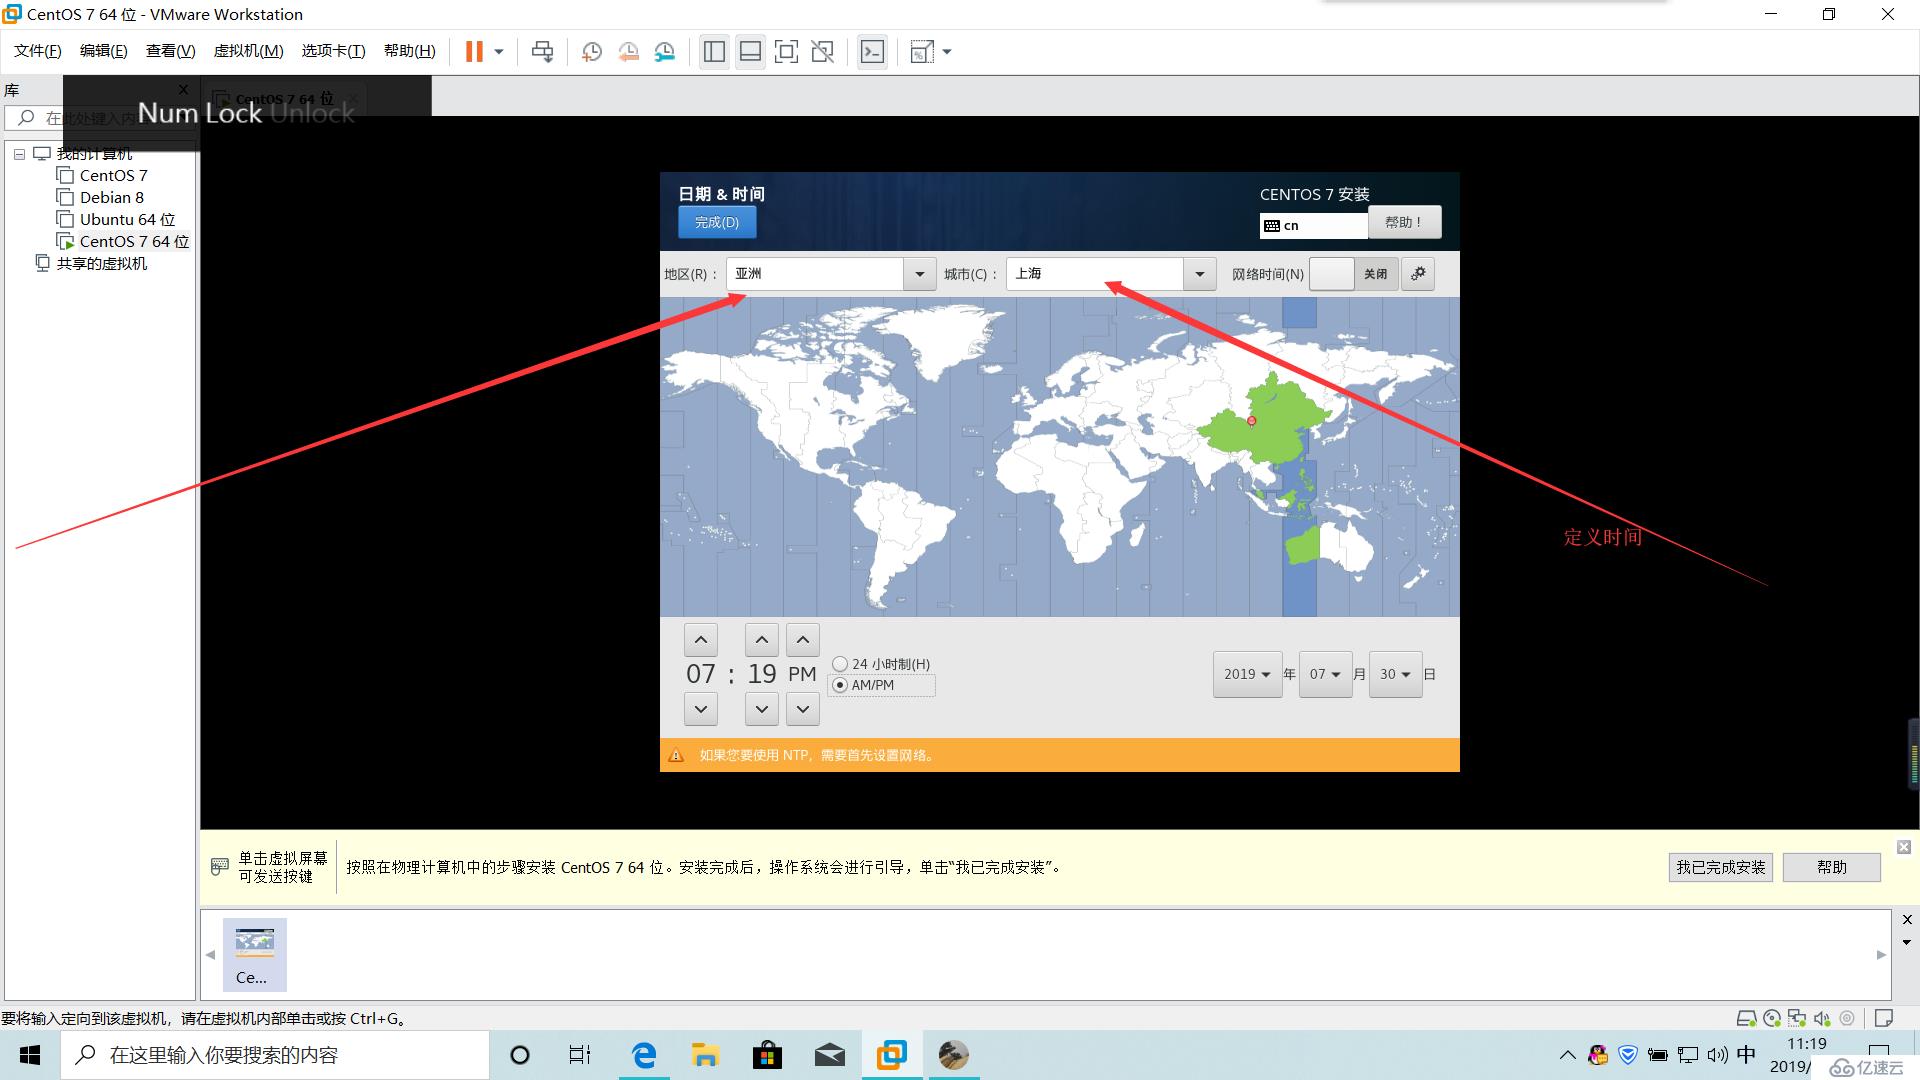
Task: Switch to Unity mode icon
Action: (822, 52)
